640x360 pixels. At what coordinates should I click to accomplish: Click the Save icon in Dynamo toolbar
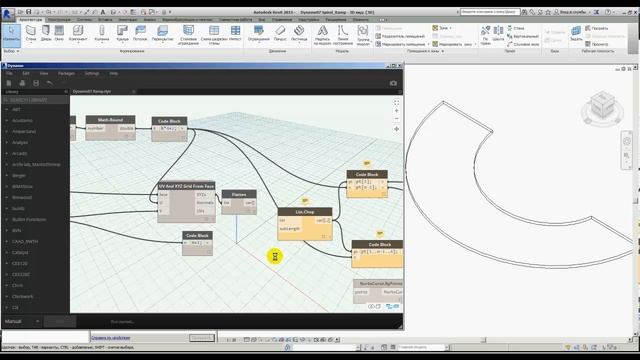coord(36,83)
